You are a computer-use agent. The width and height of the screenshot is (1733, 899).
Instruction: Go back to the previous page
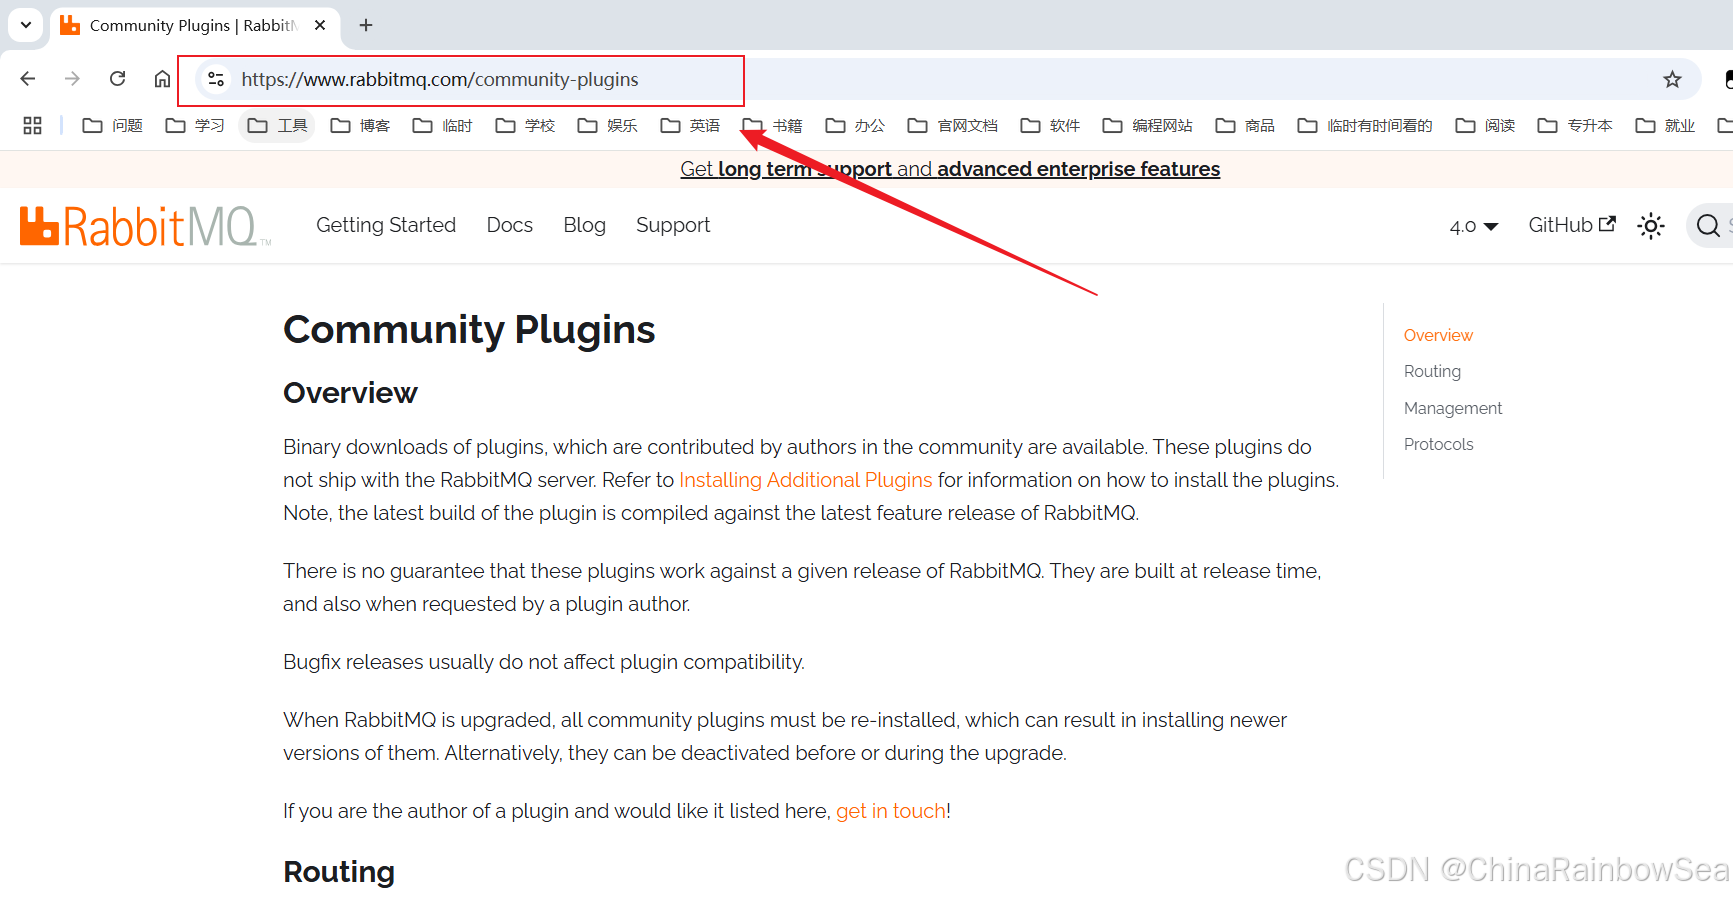tap(28, 79)
